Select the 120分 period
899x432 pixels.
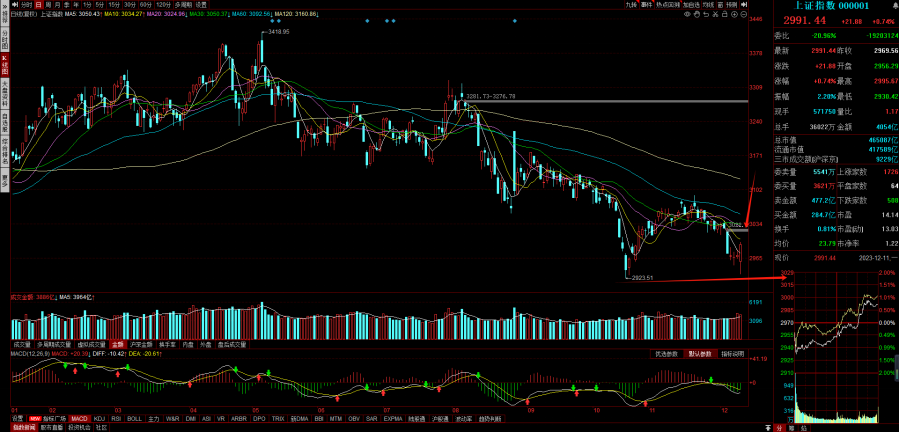(x=164, y=5)
